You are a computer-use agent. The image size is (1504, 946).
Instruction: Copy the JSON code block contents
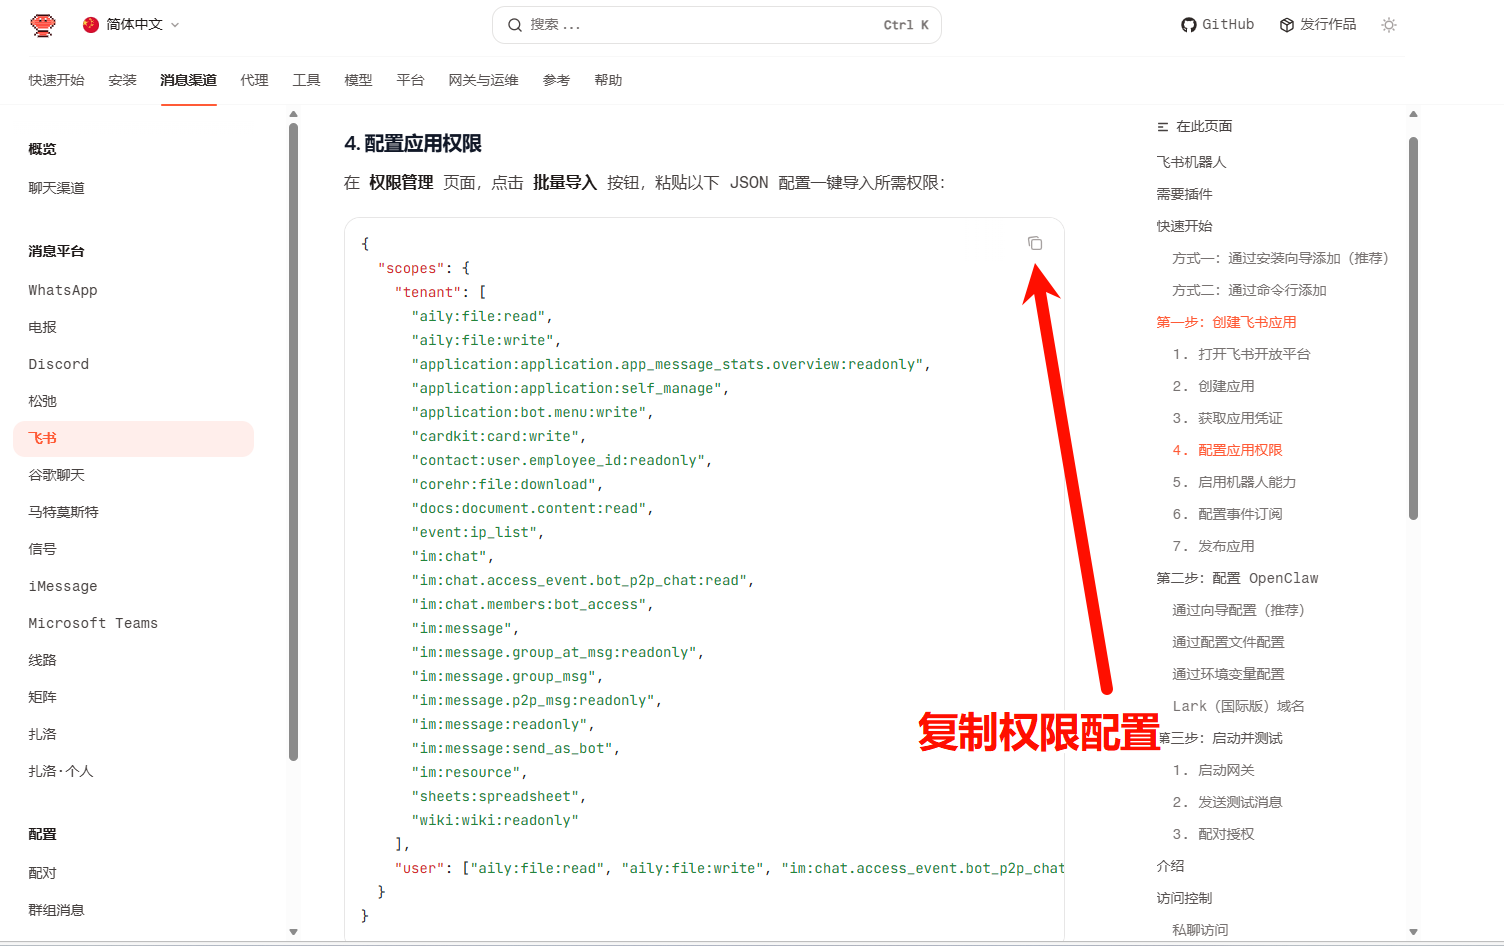(x=1035, y=243)
